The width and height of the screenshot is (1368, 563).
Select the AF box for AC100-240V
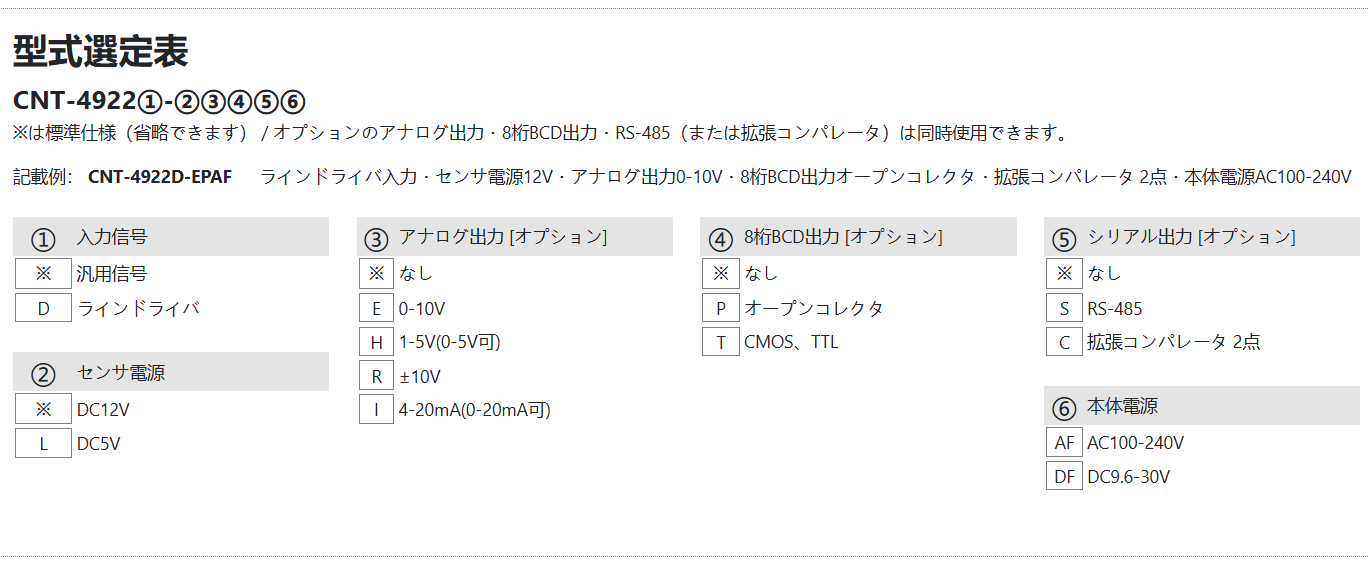tap(1064, 443)
